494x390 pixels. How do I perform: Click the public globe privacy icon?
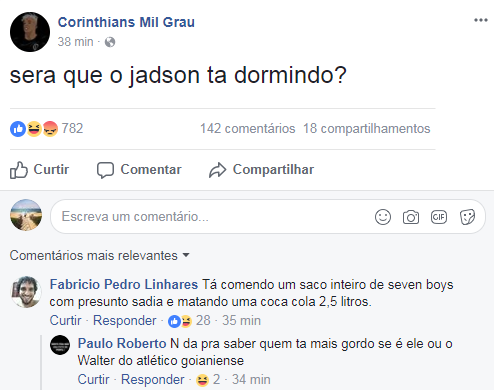[110, 42]
